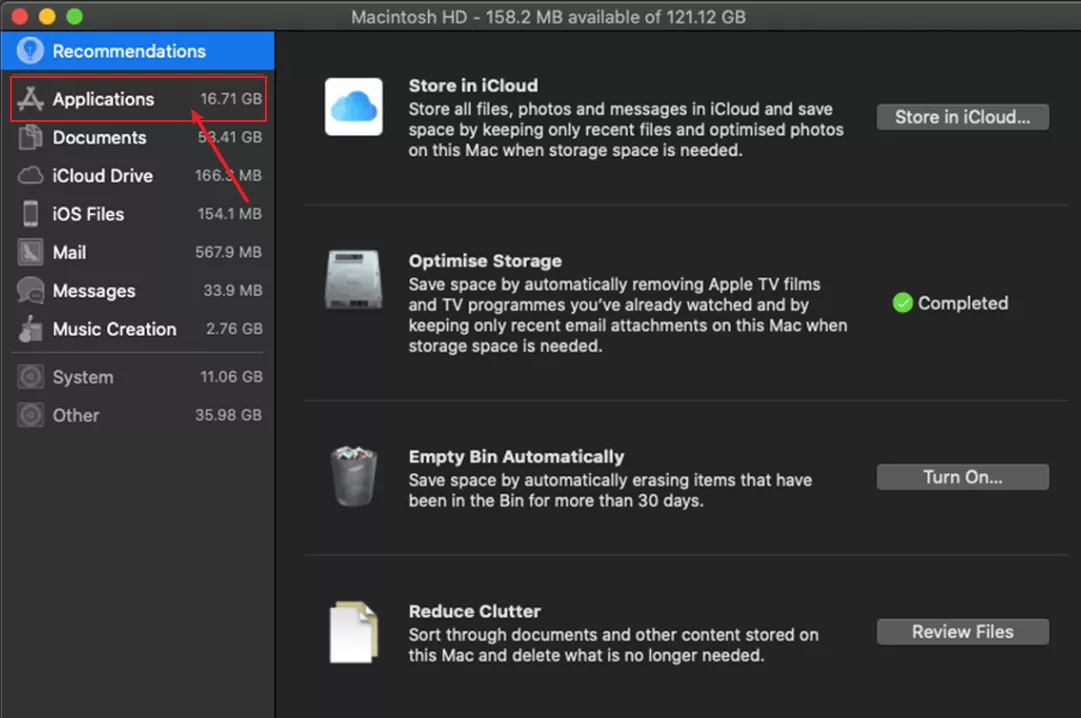This screenshot has height=718, width=1081.
Task: Click the Store in iCloud... button
Action: pos(962,117)
